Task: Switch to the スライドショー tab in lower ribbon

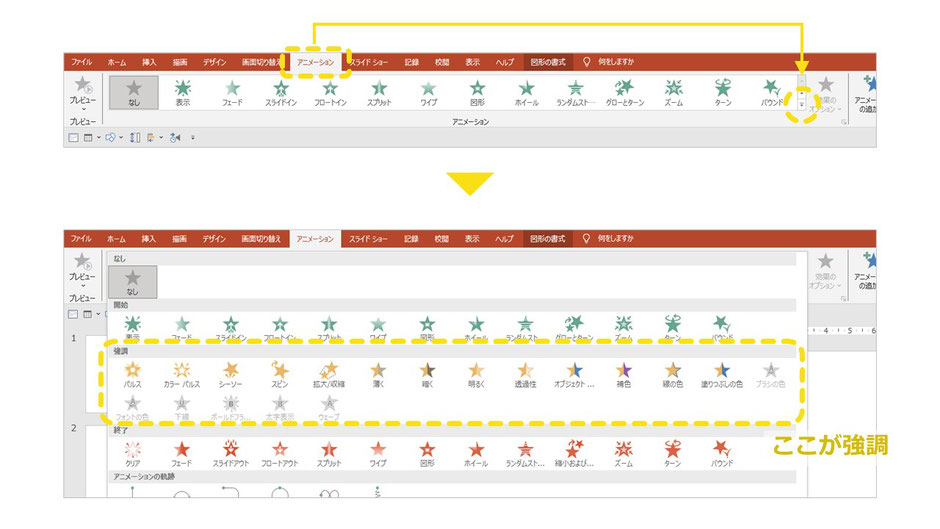Action: (x=368, y=239)
